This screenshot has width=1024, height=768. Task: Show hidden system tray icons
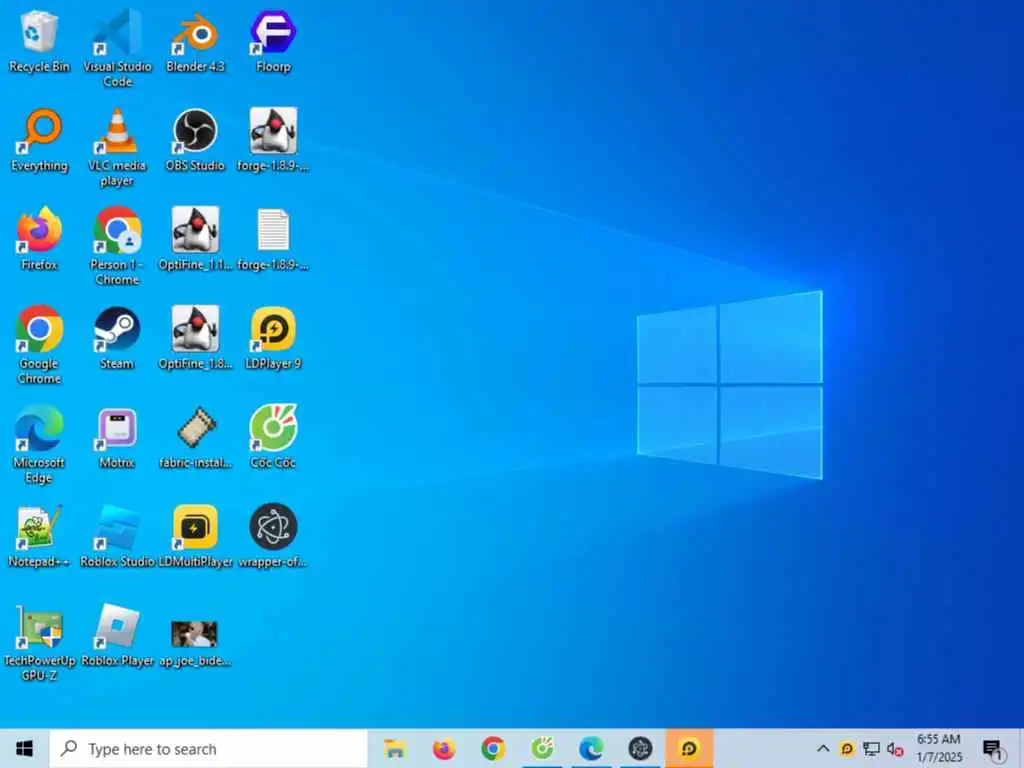click(x=823, y=749)
